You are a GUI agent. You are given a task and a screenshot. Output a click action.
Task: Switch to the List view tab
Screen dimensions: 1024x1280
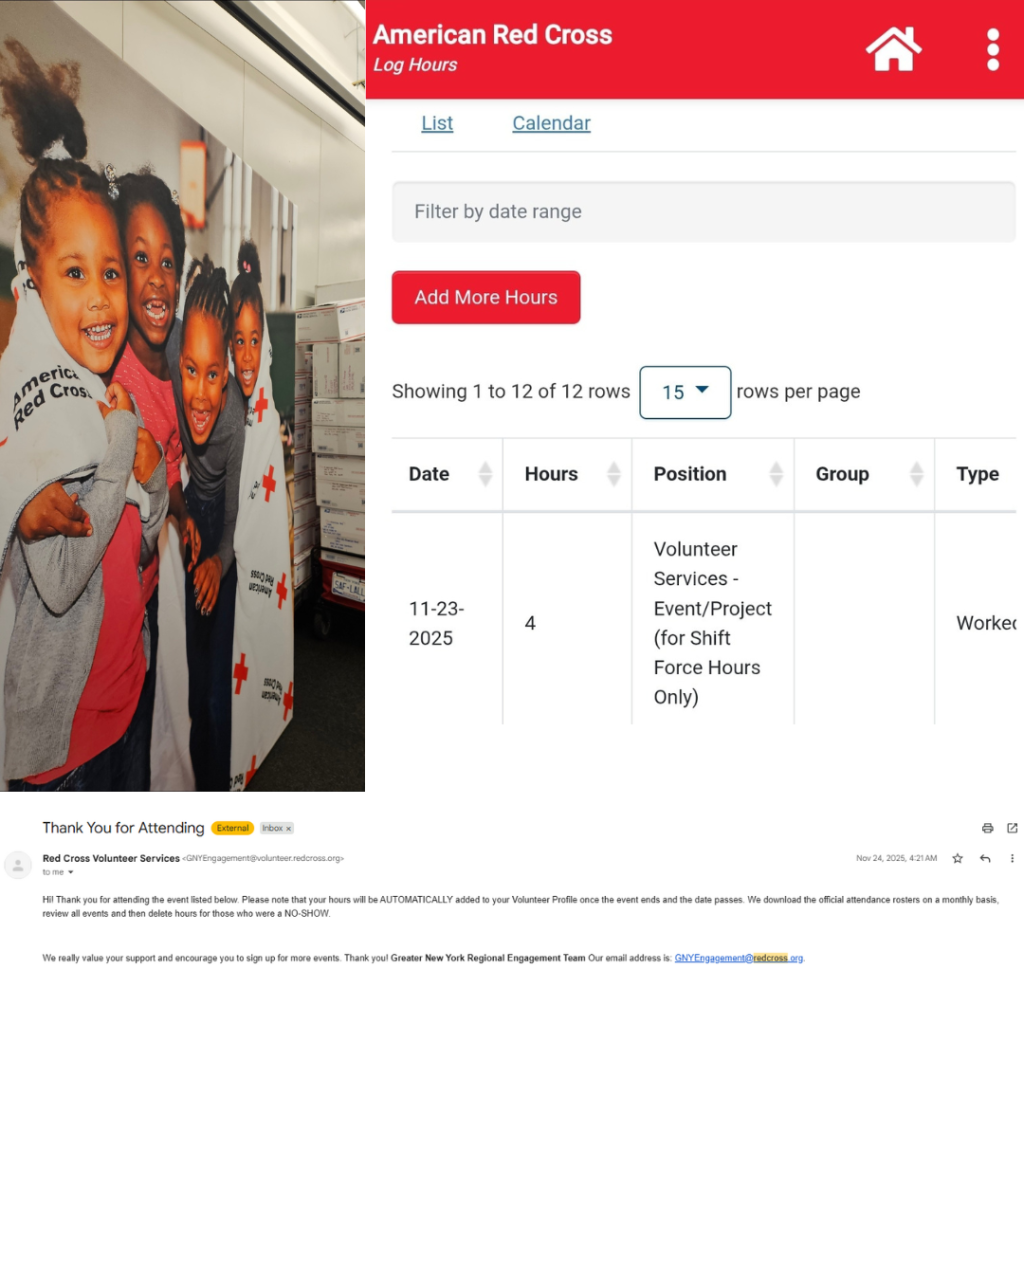[437, 123]
